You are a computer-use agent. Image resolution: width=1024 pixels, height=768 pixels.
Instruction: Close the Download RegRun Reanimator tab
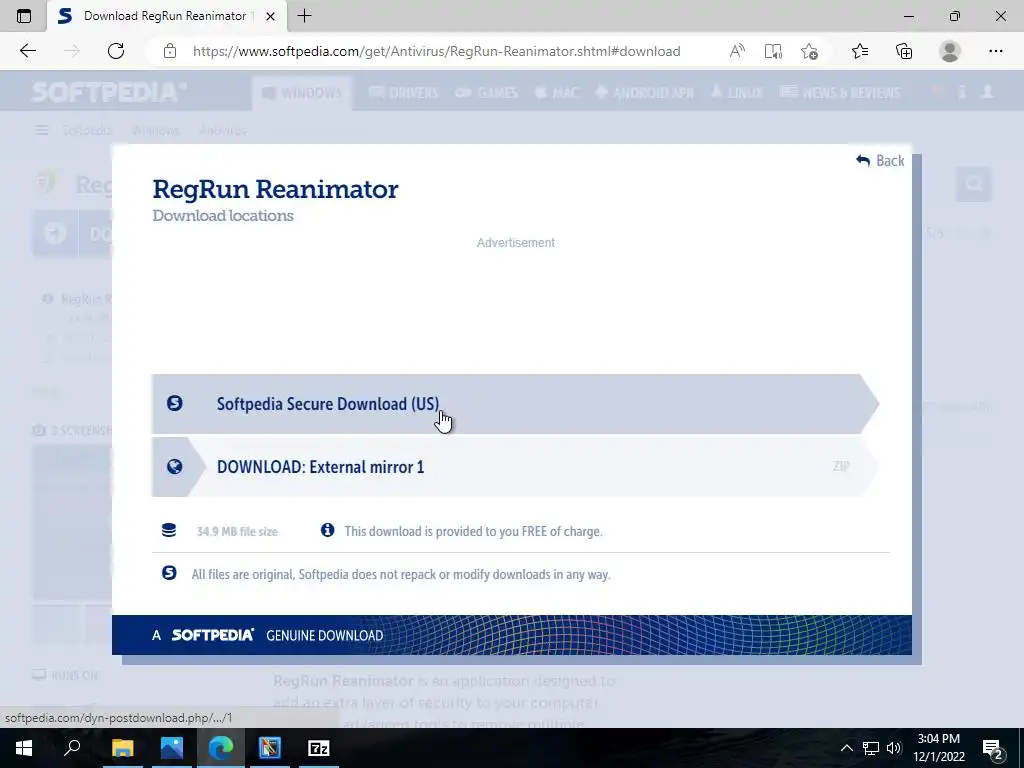click(x=270, y=16)
